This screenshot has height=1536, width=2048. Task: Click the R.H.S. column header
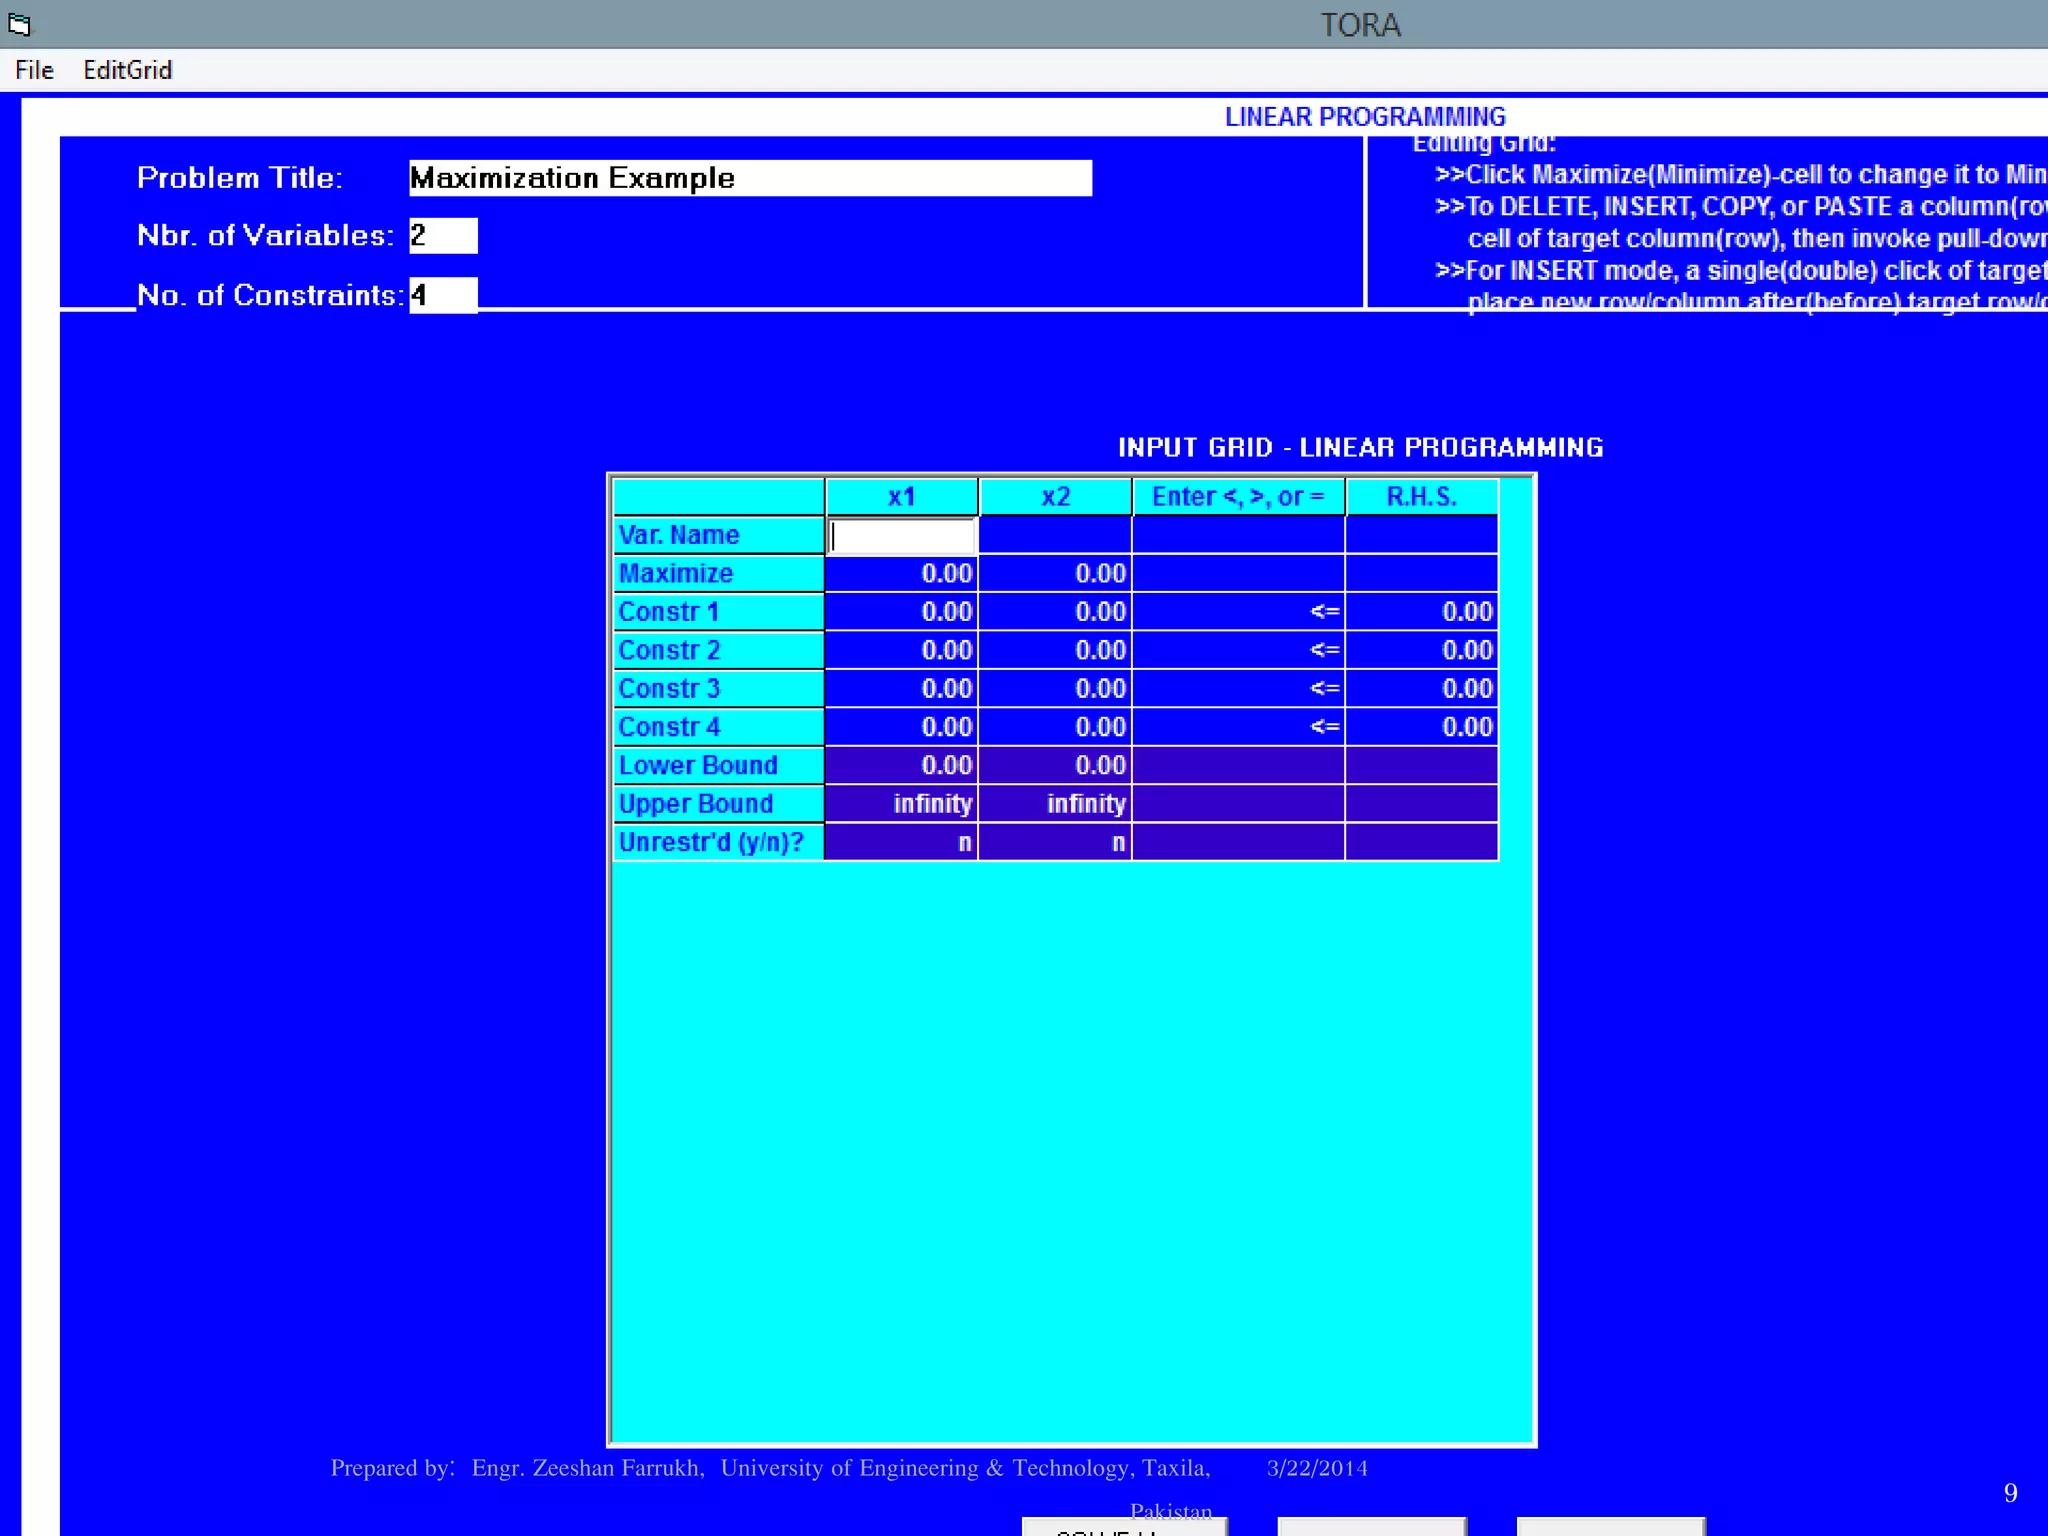tap(1421, 496)
